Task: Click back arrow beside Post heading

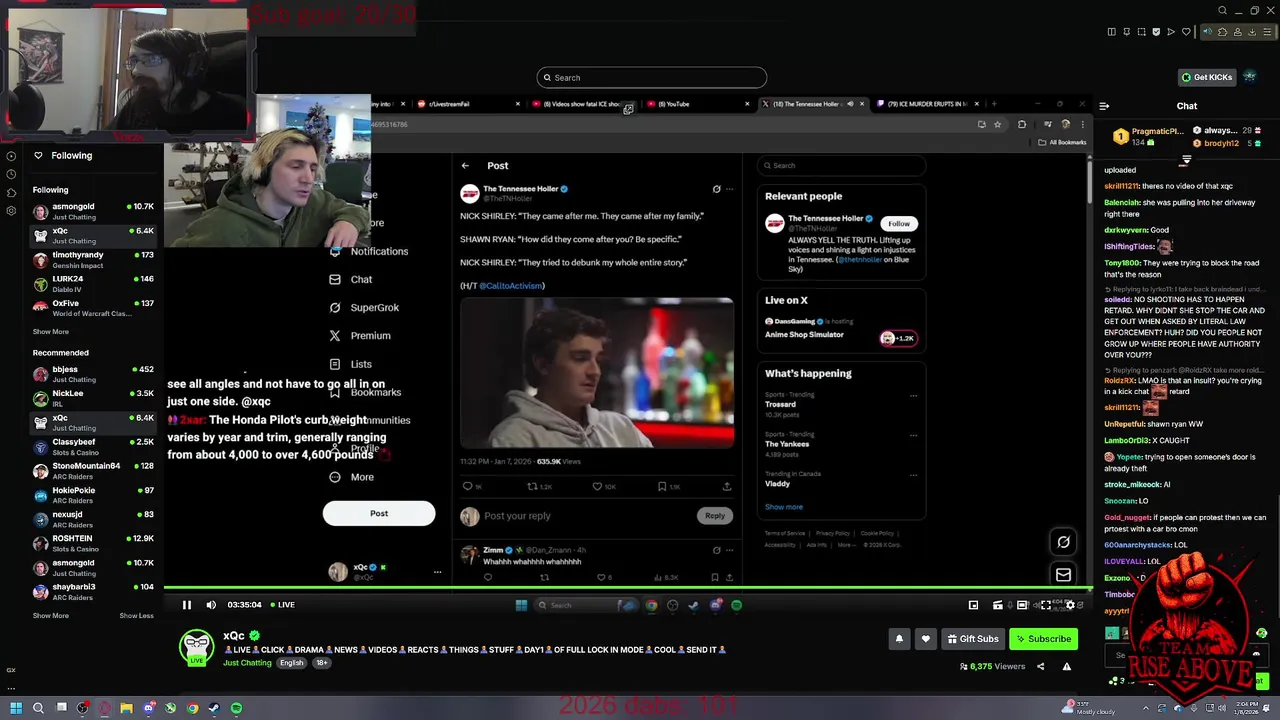Action: (465, 165)
